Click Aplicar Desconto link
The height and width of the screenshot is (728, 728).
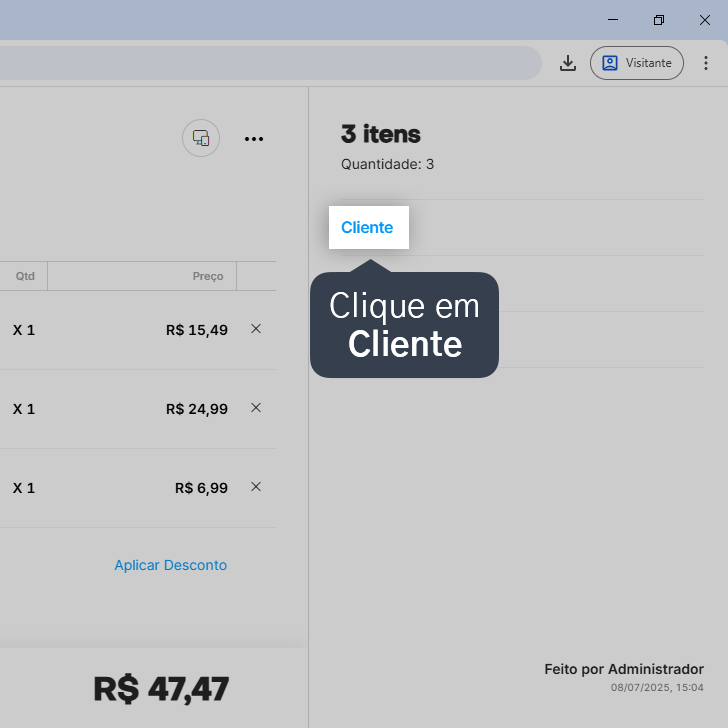170,565
